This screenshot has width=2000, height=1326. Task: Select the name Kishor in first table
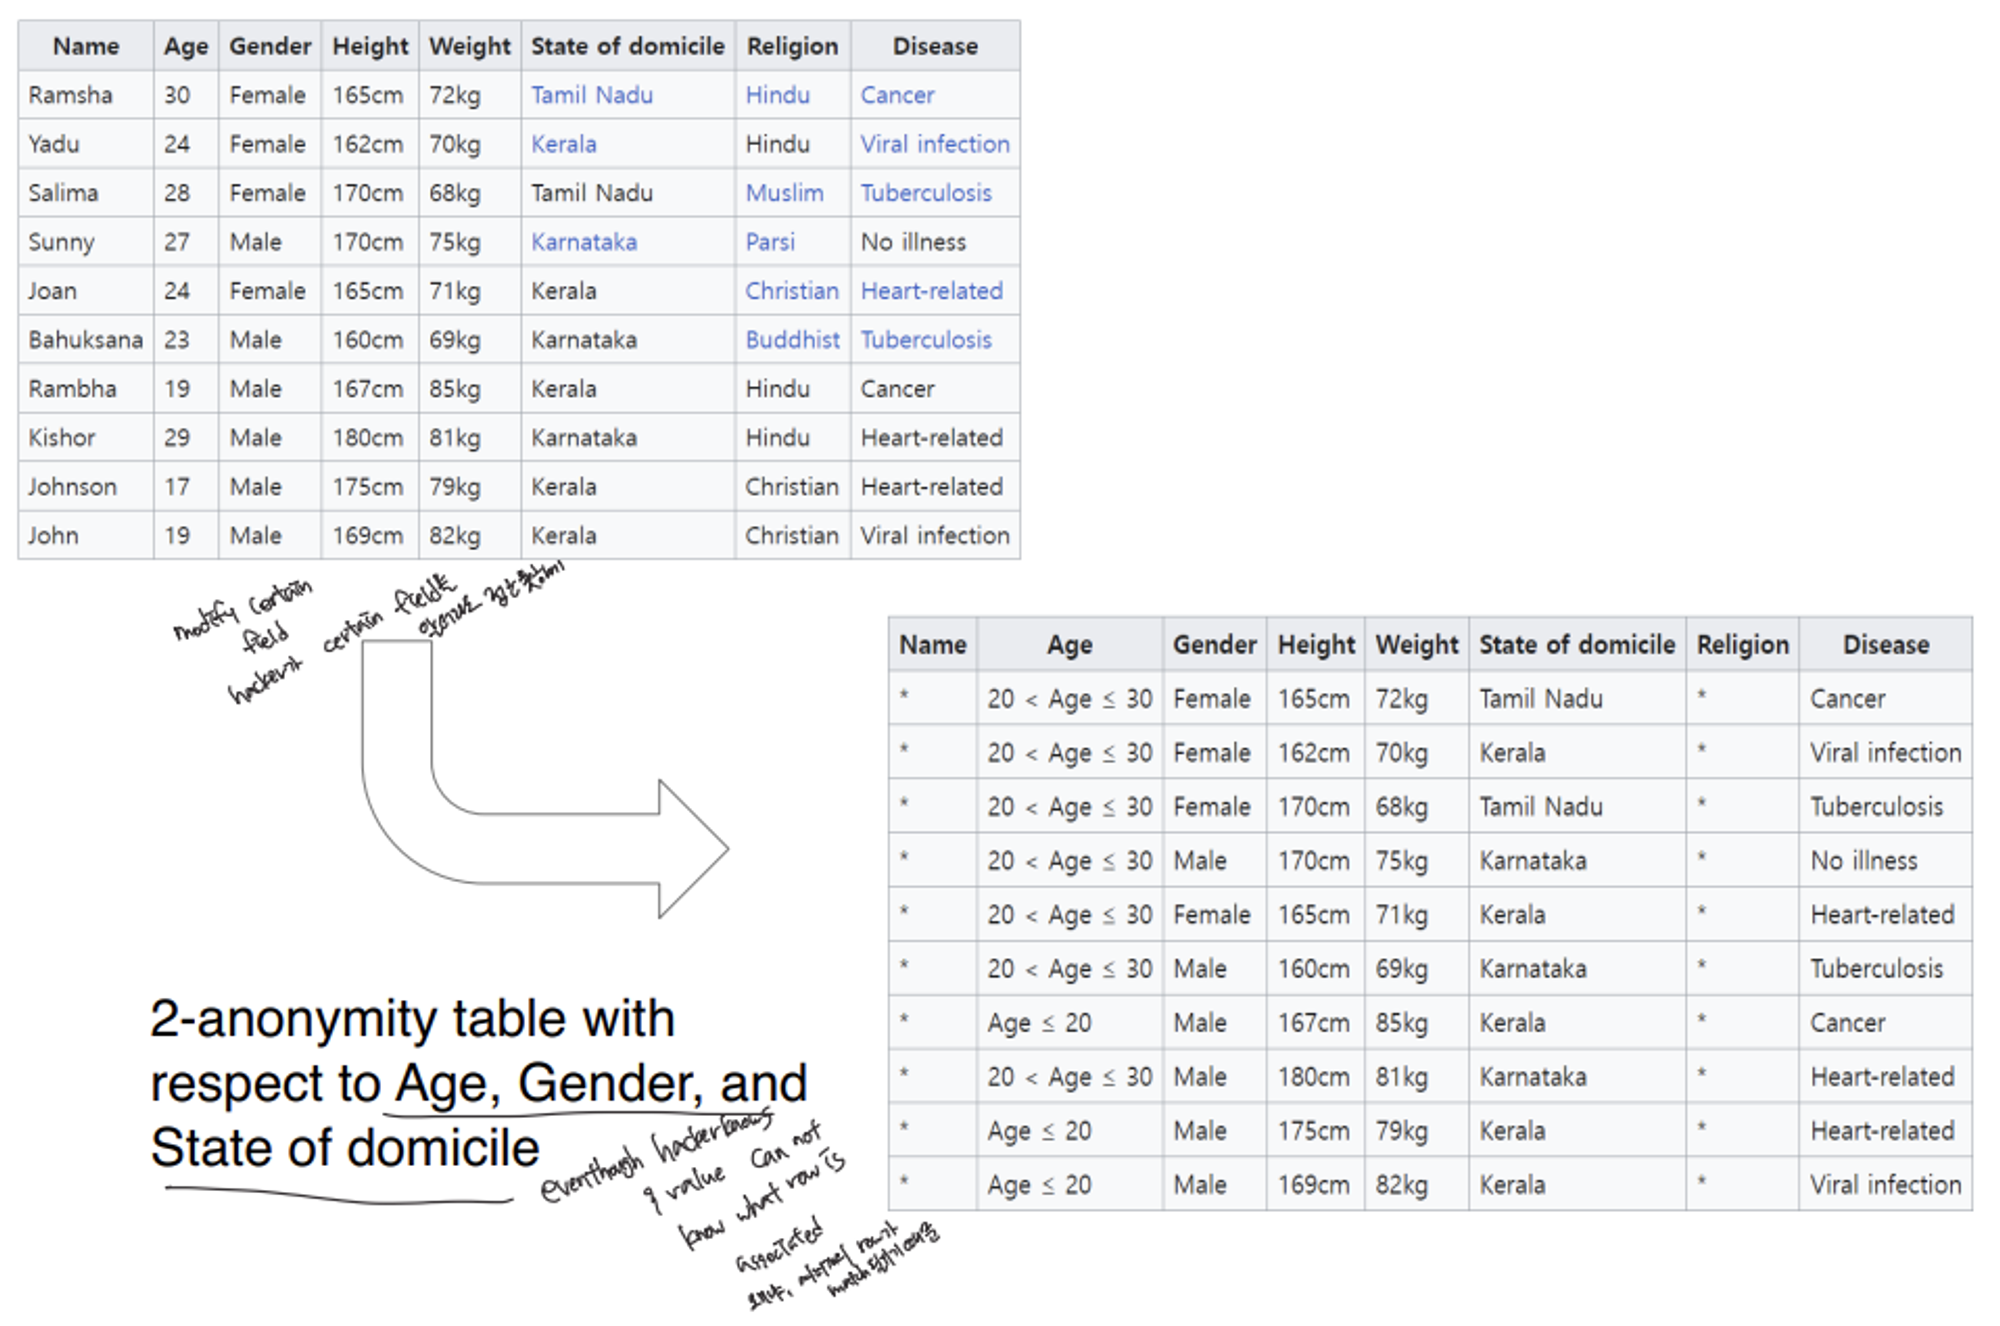(62, 438)
